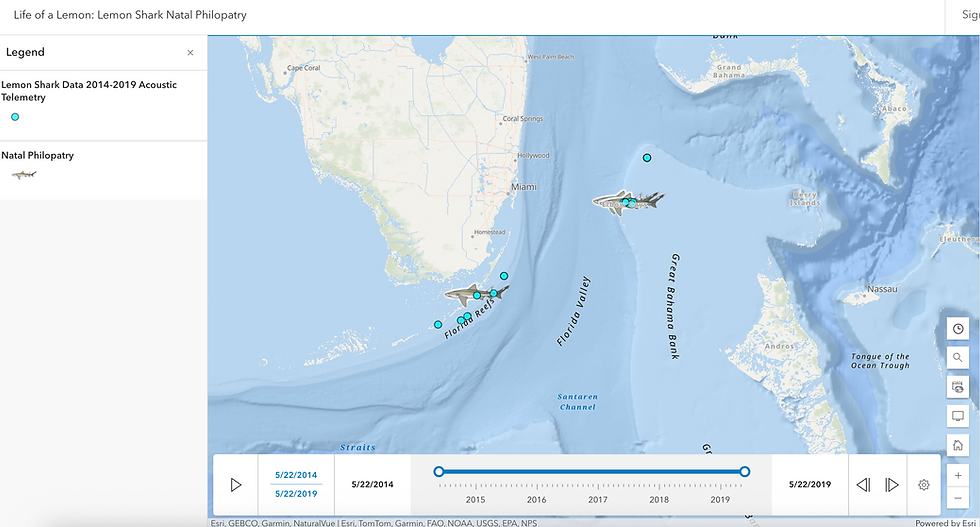The image size is (980, 527).
Task: Click 2016 tick on timeline
Action: tap(536, 499)
